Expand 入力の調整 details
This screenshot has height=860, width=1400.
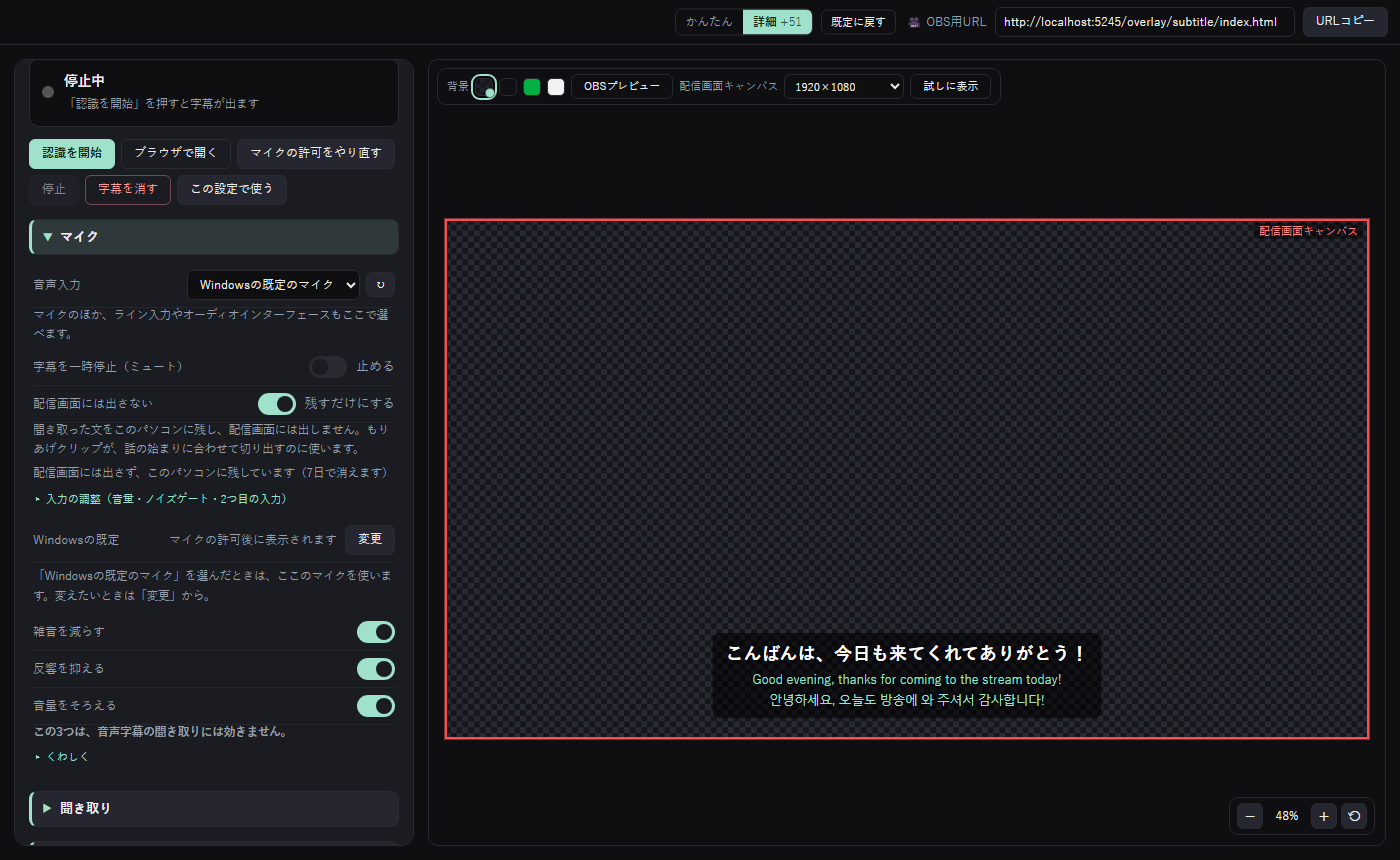(x=160, y=498)
